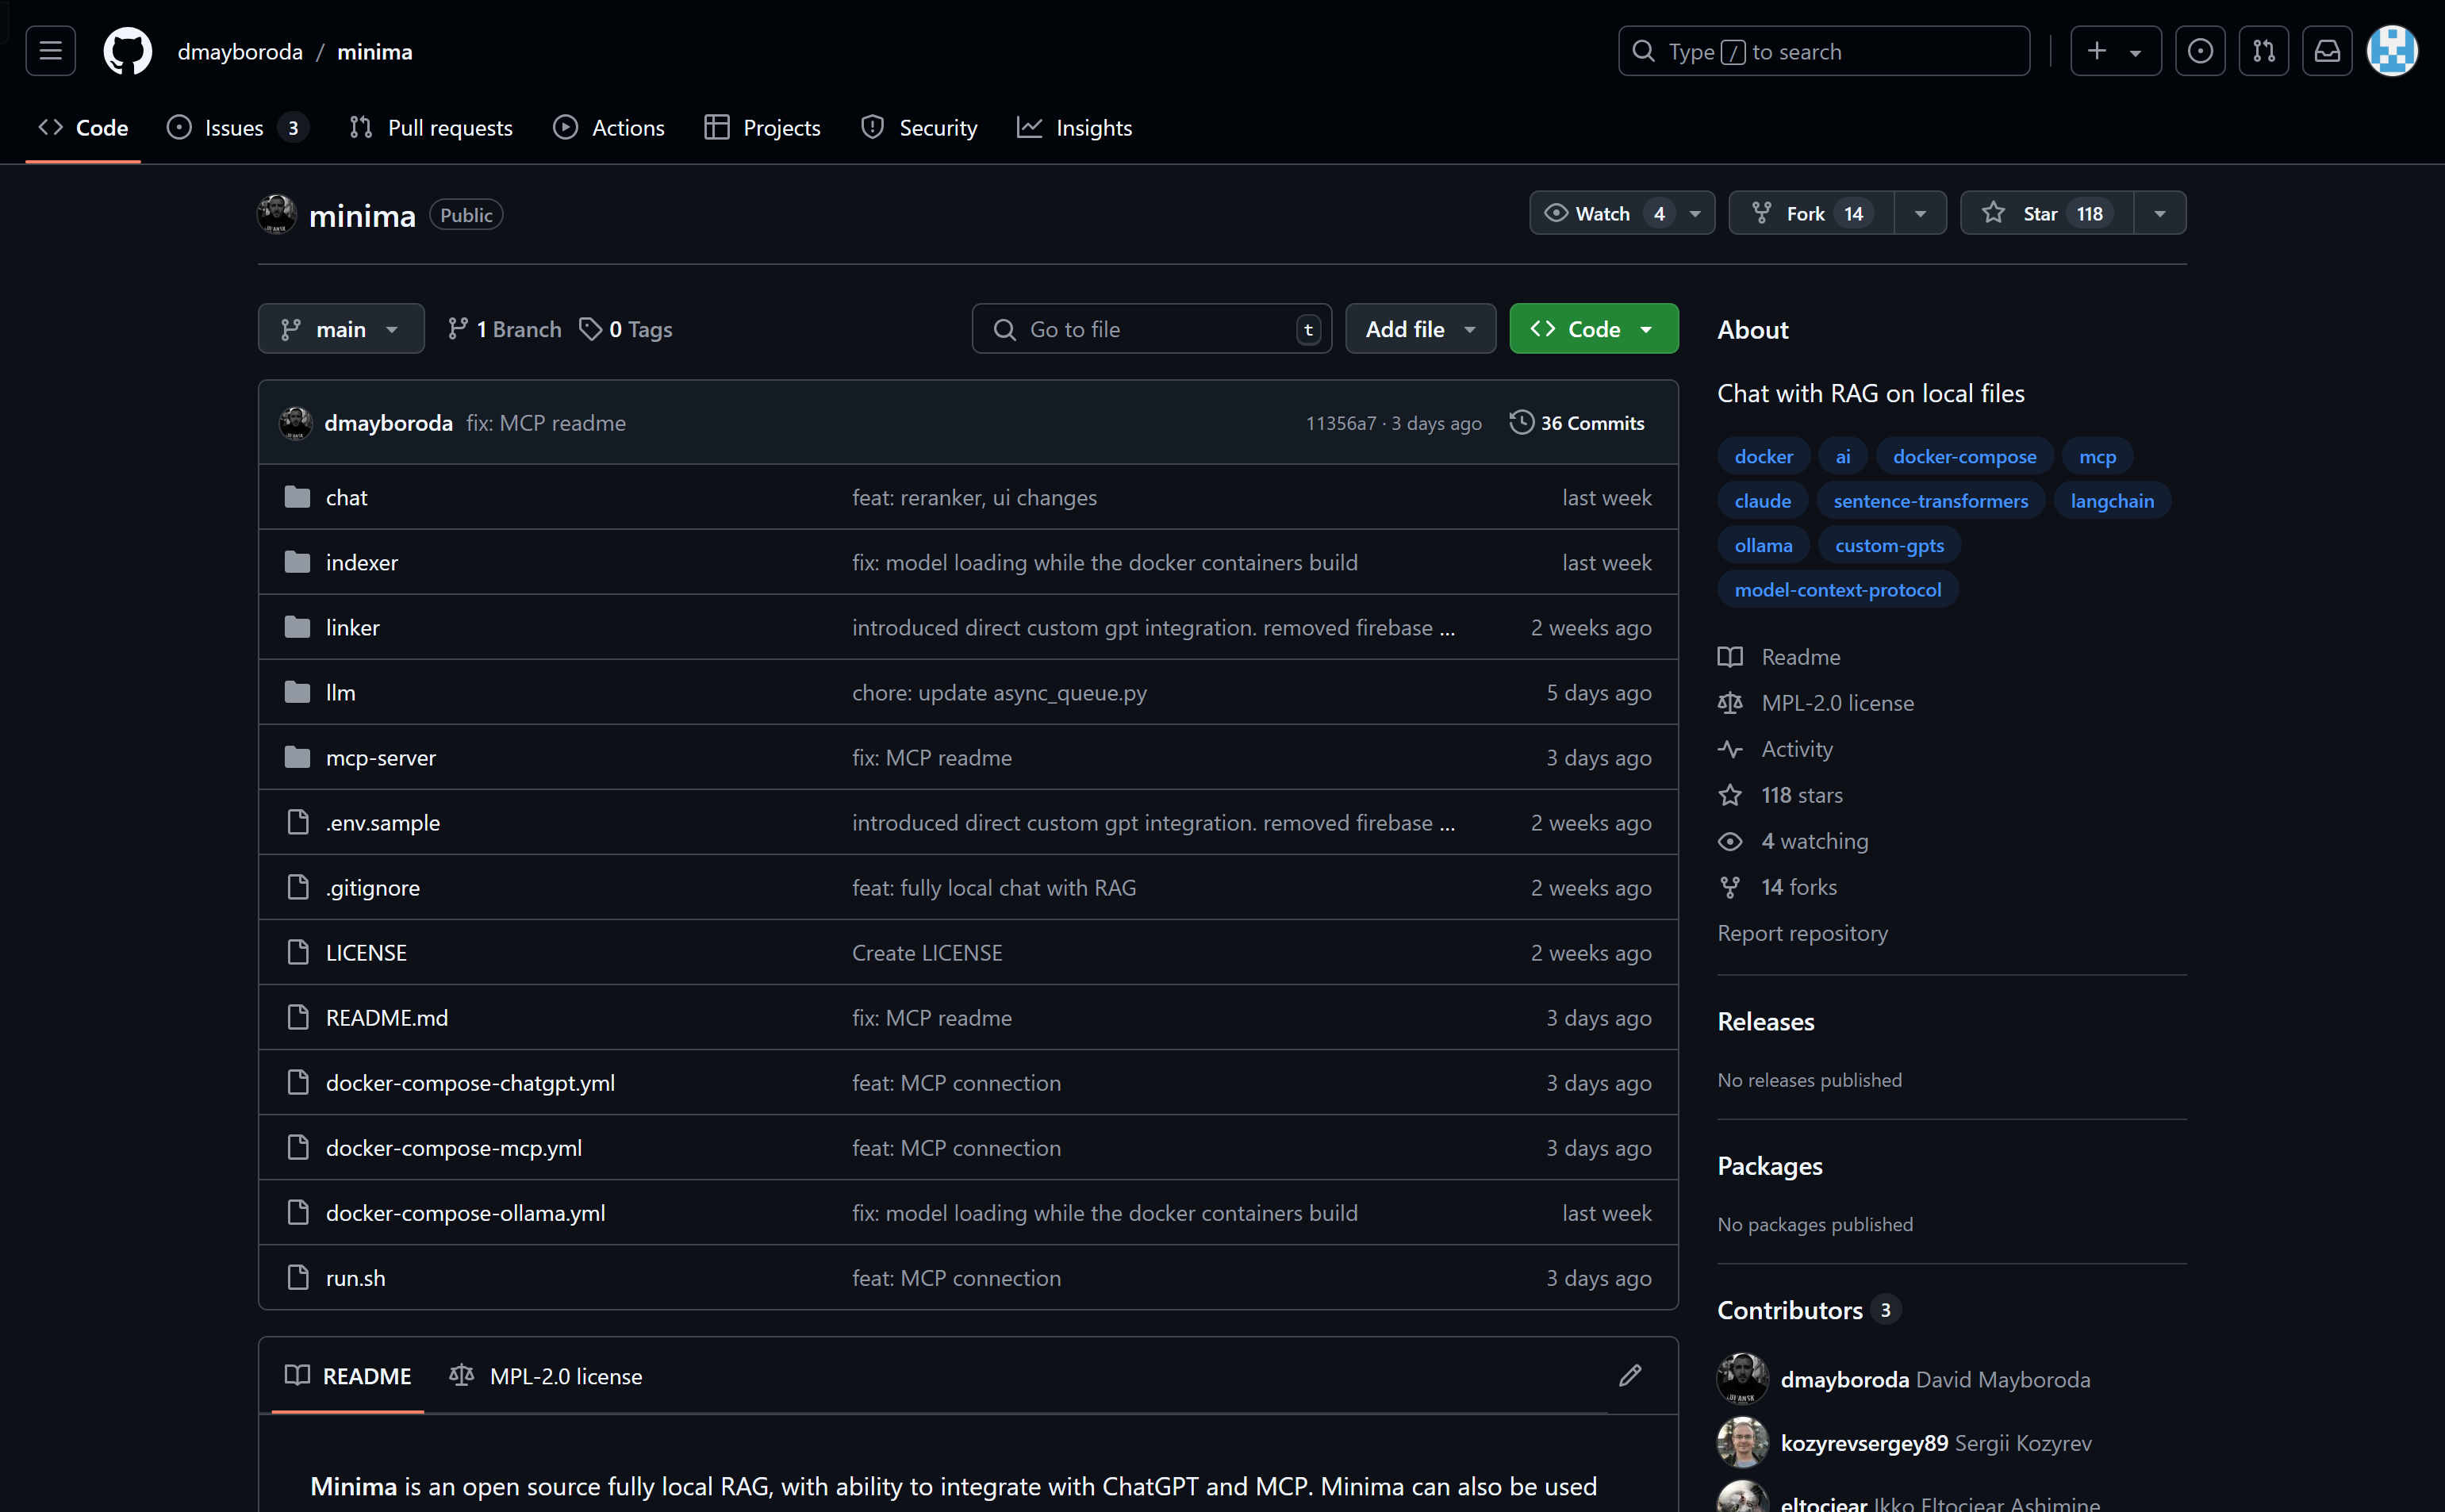Click the fork icon beside 14 forks
The width and height of the screenshot is (2445, 1512).
[1730, 887]
